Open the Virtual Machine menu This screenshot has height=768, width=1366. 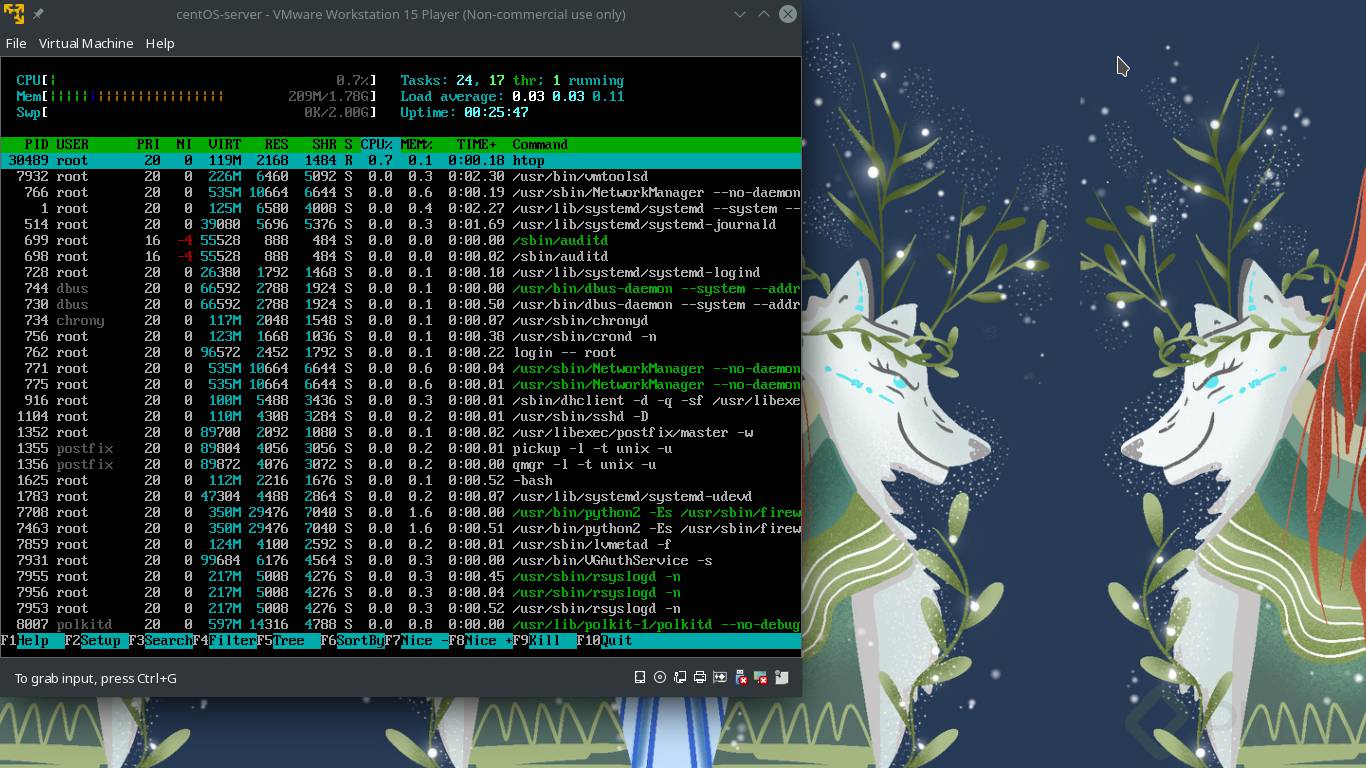(x=86, y=43)
